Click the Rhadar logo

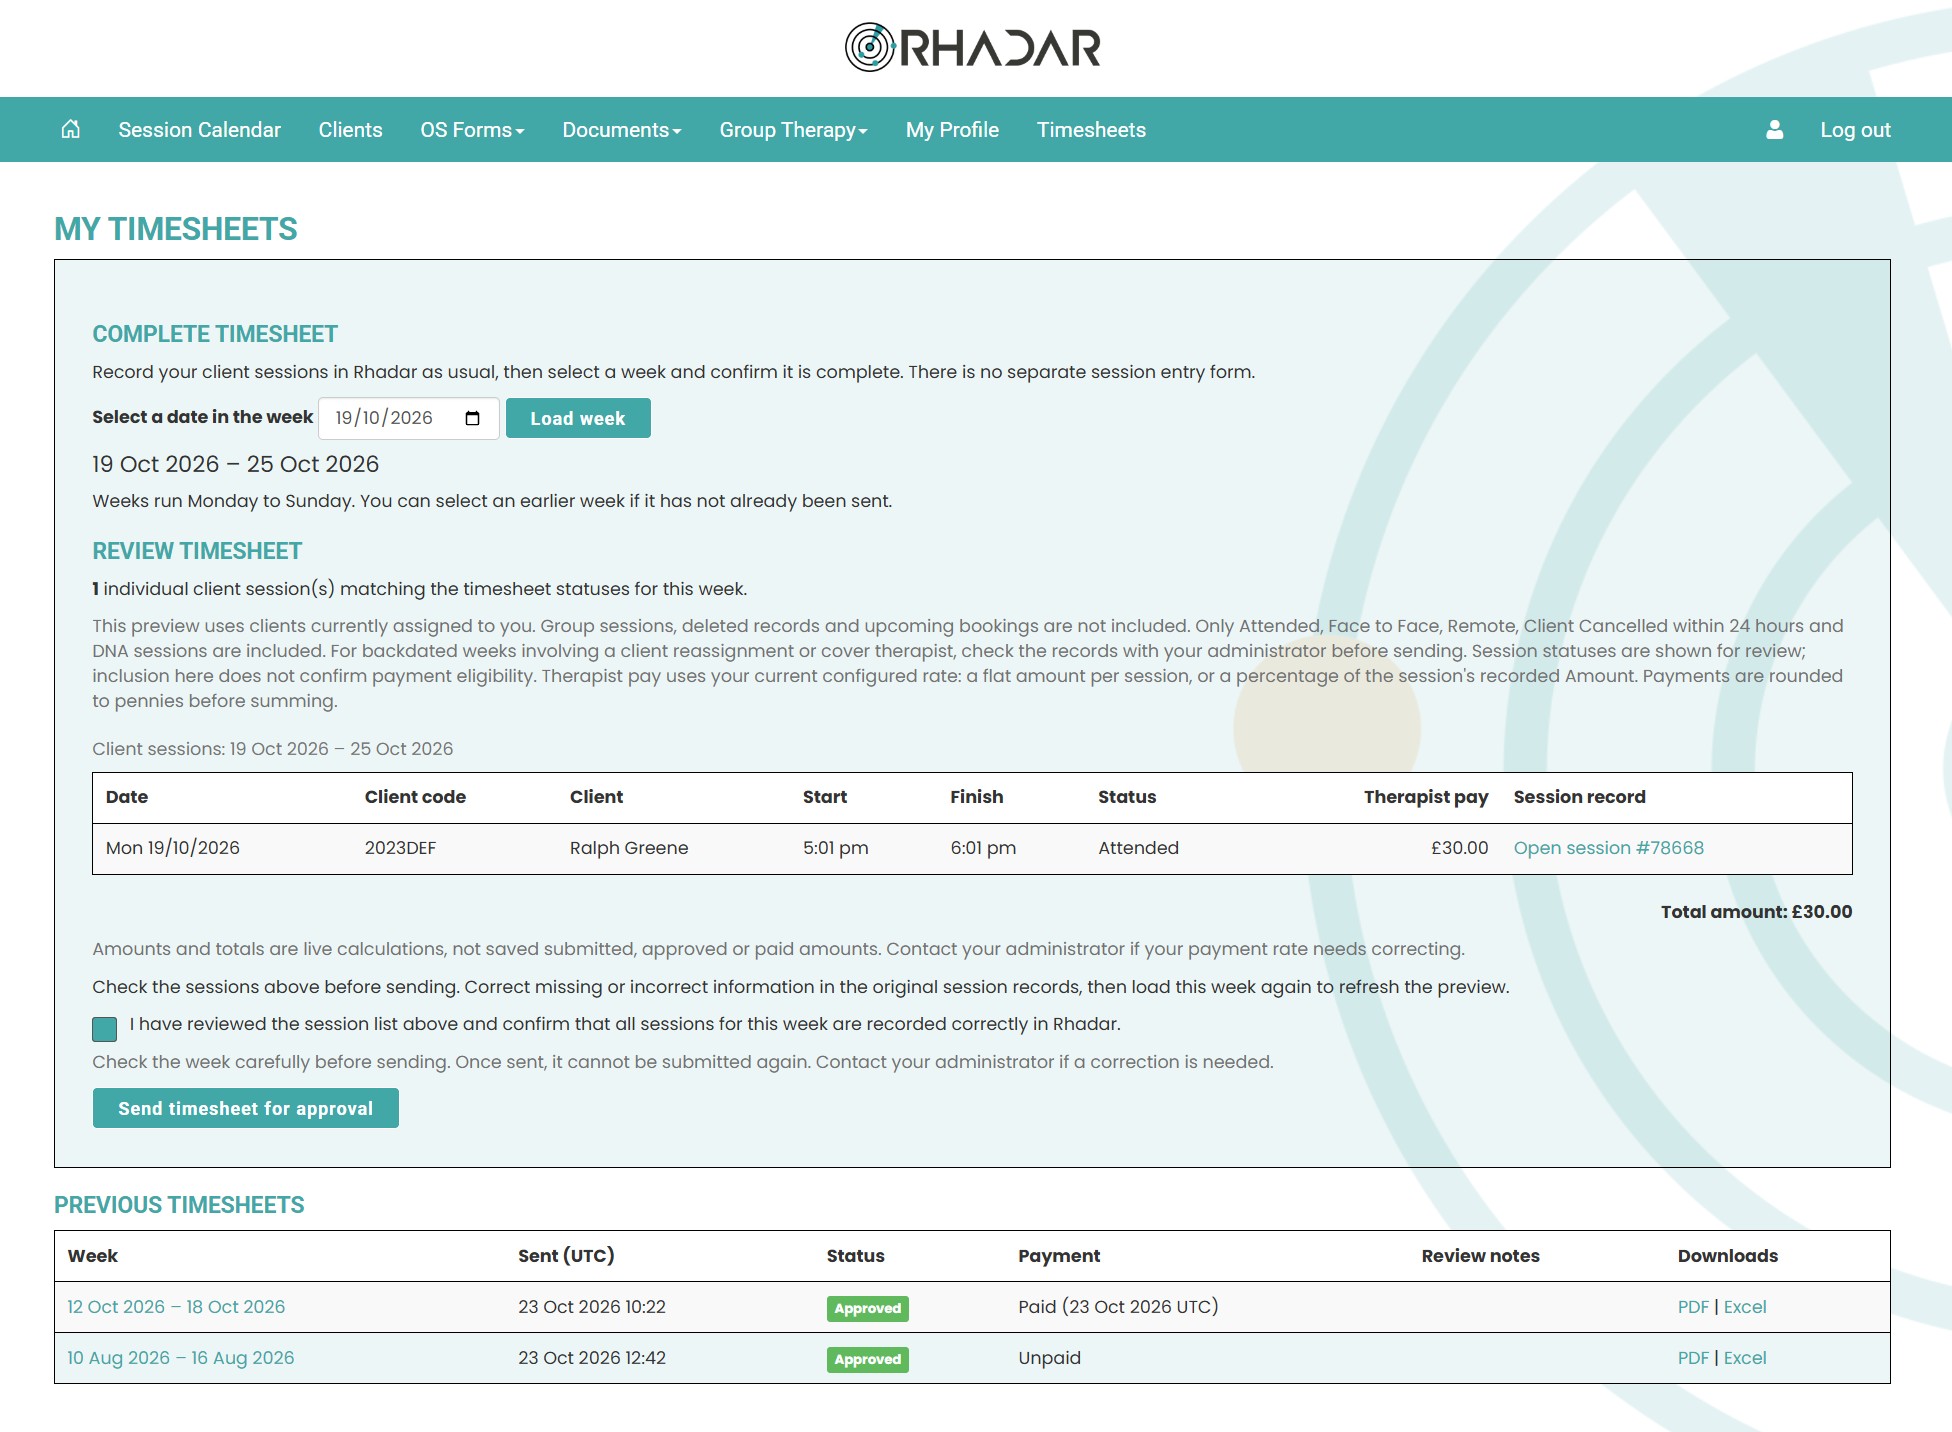pos(973,47)
